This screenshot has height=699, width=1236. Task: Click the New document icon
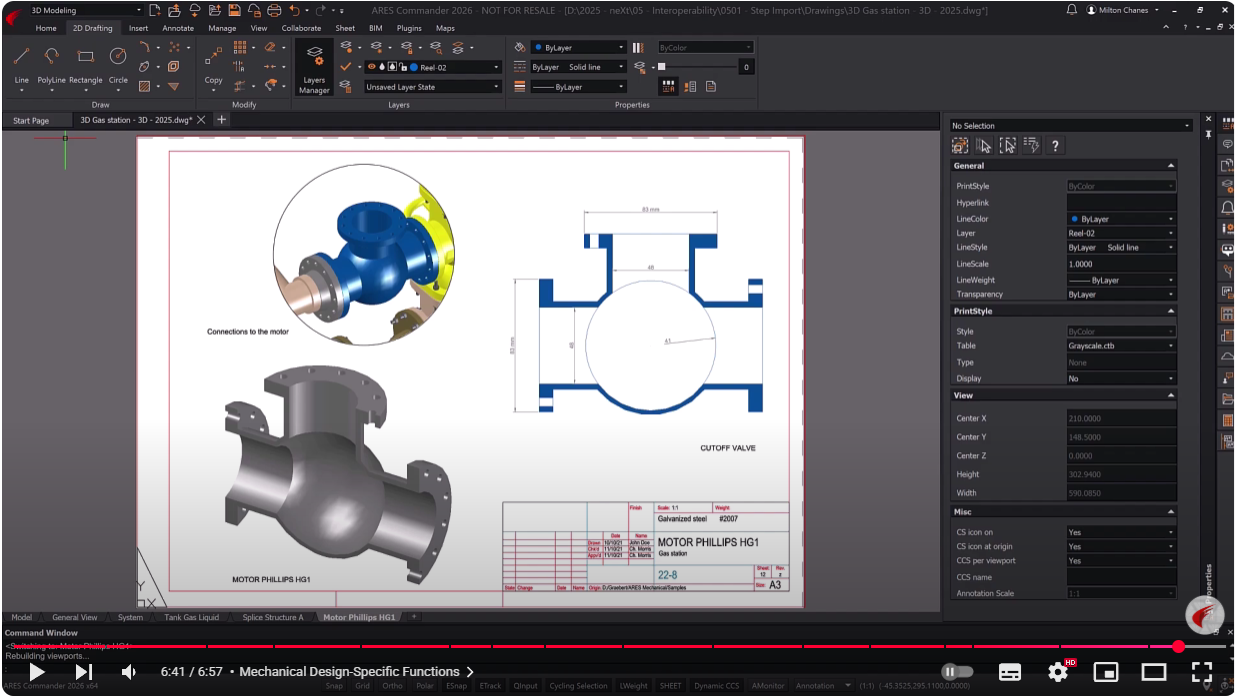[x=154, y=10]
